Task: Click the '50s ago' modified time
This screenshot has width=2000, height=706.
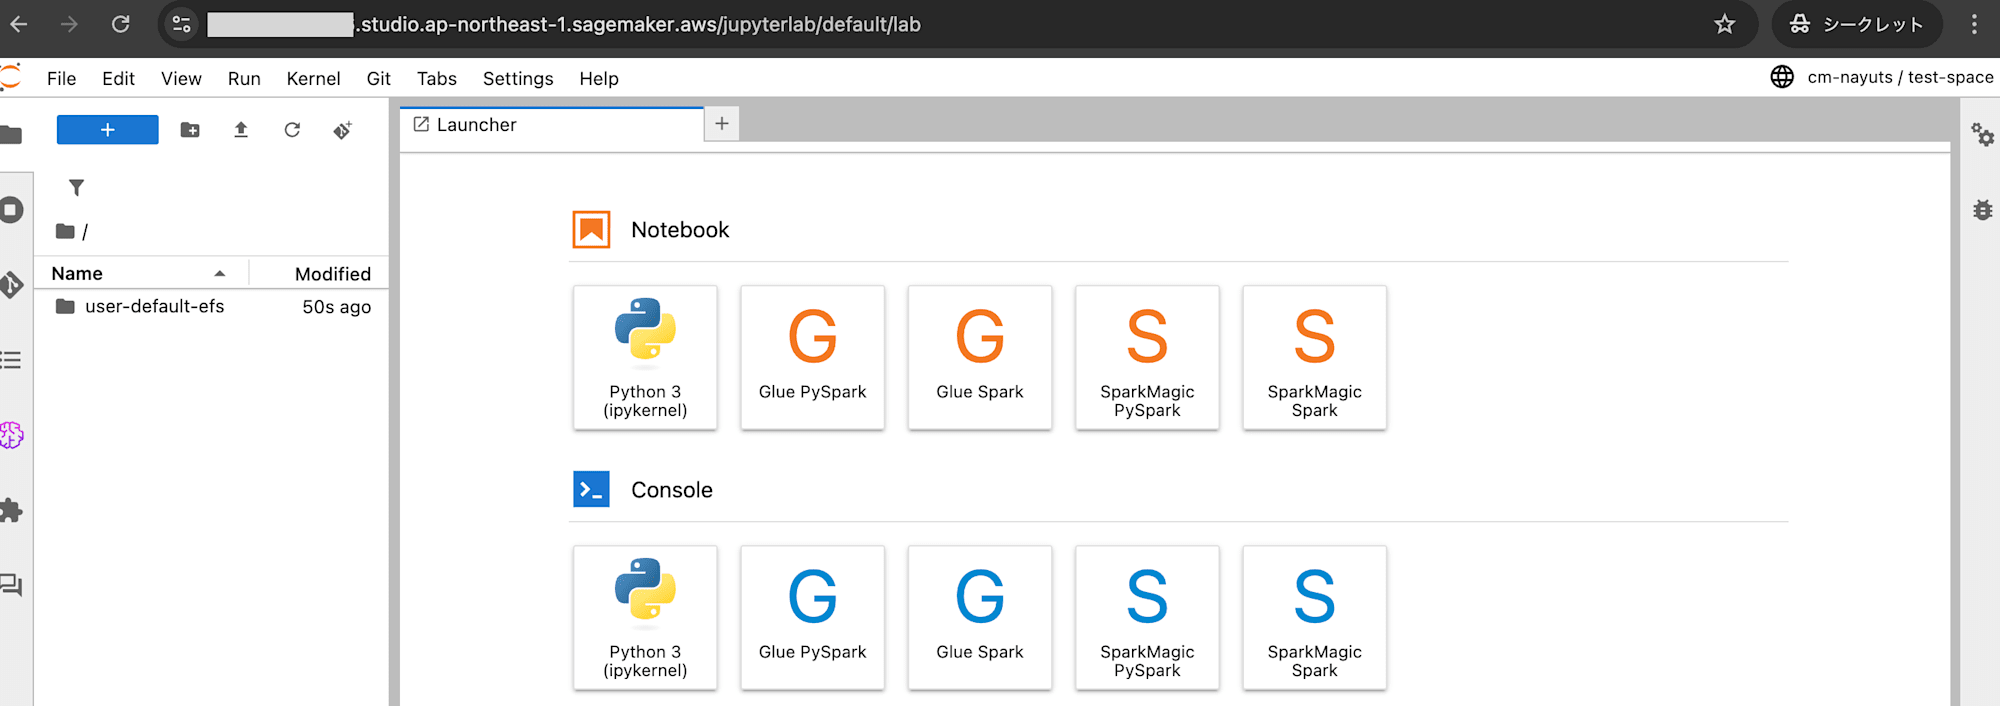Action: point(336,307)
